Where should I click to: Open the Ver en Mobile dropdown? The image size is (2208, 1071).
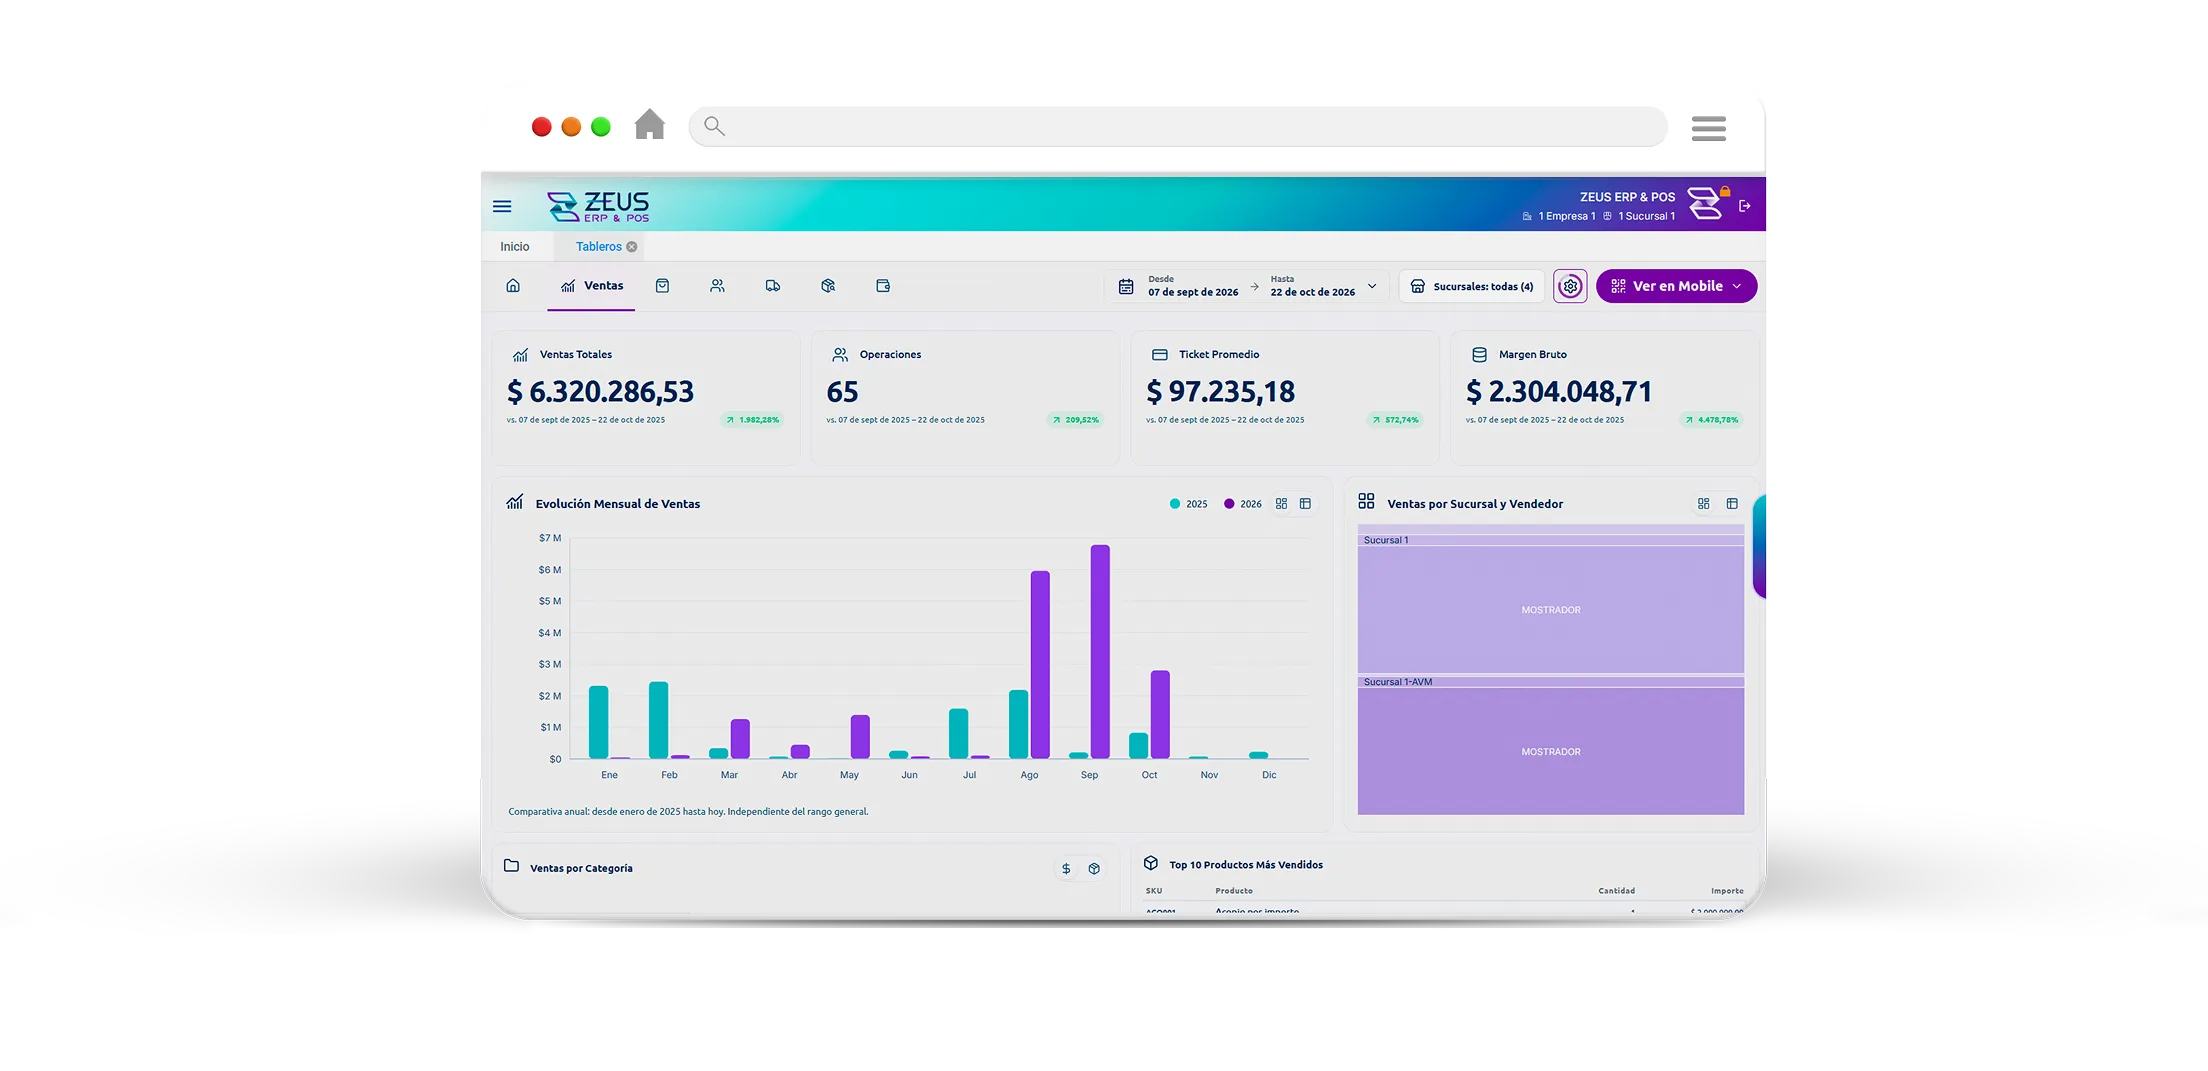pos(1676,286)
